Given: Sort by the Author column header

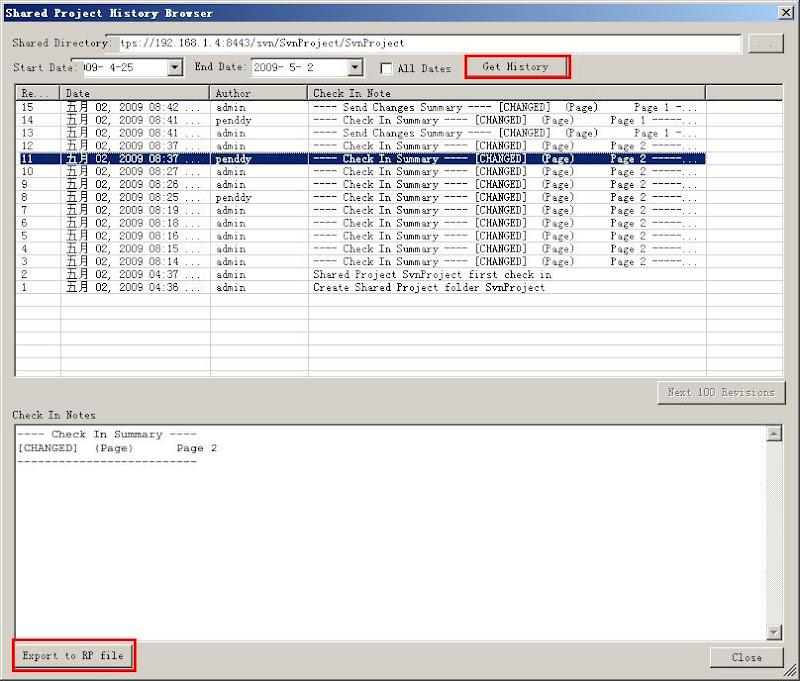Looking at the screenshot, I should (258, 93).
